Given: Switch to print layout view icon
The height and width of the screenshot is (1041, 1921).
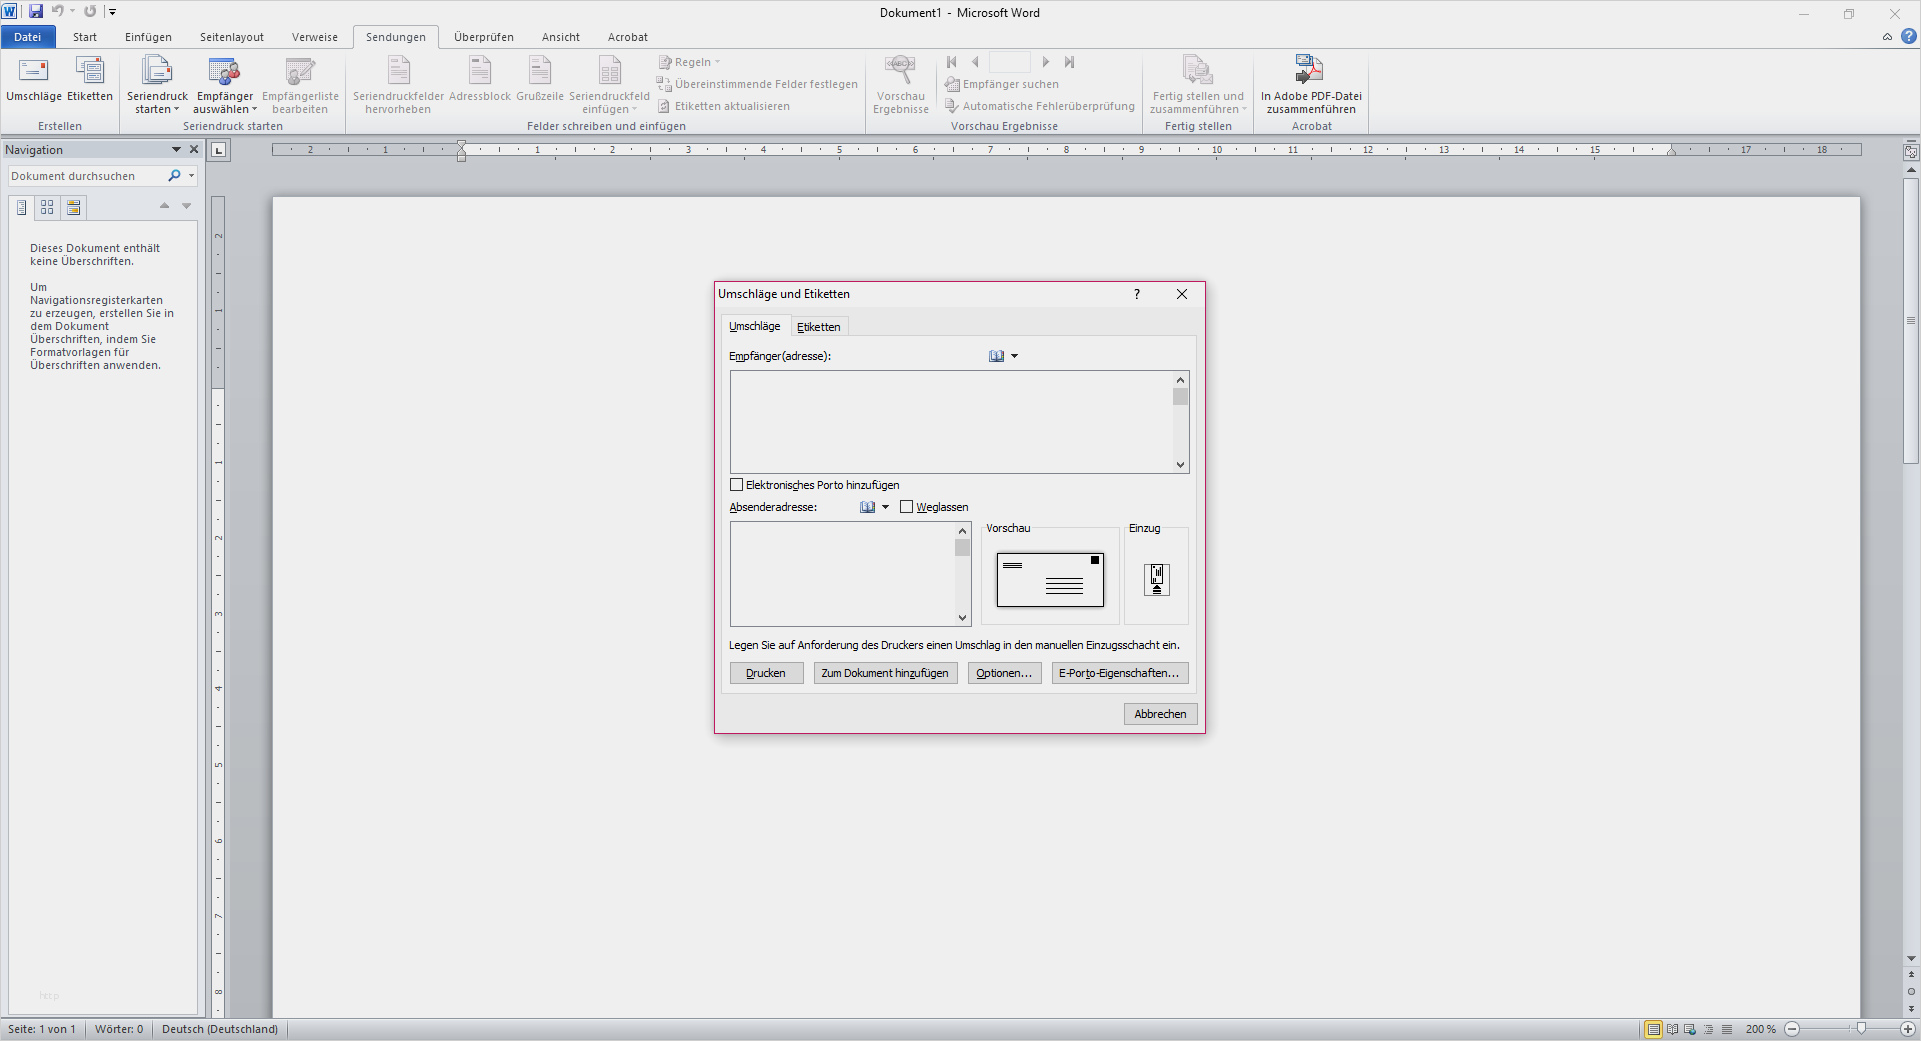Looking at the screenshot, I should (1653, 1029).
